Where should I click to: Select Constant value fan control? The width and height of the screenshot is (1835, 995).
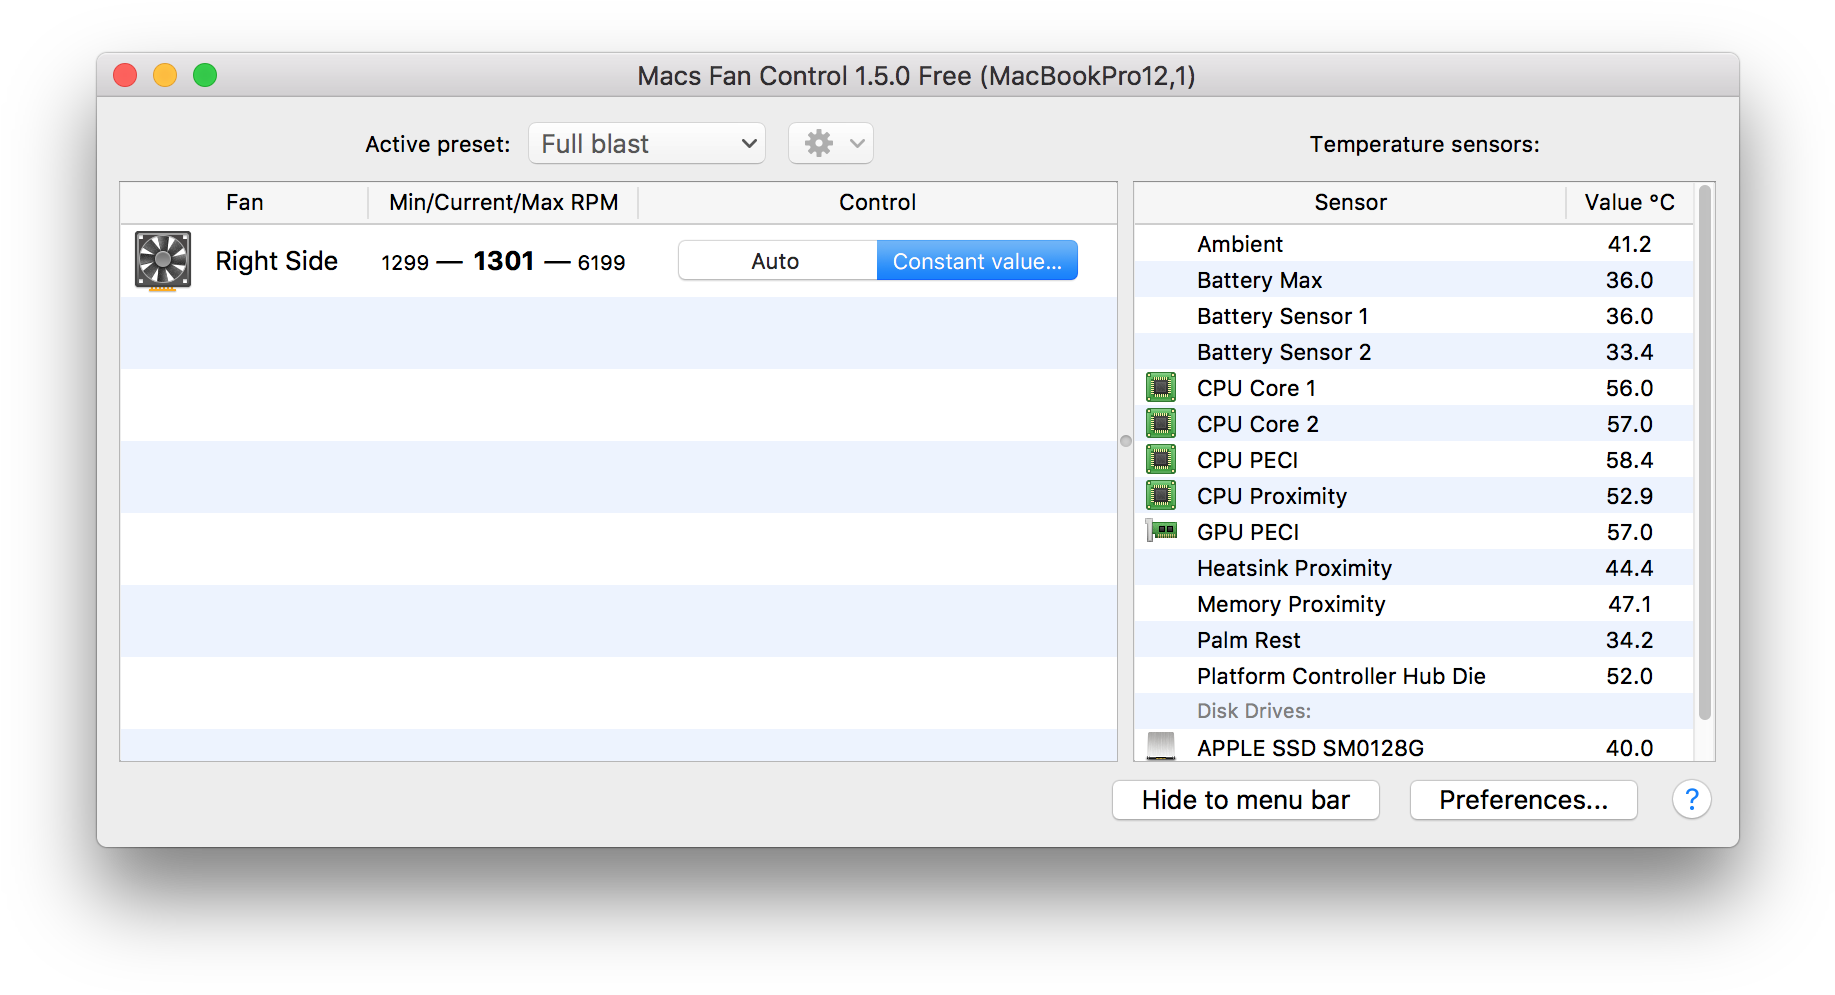[977, 261]
